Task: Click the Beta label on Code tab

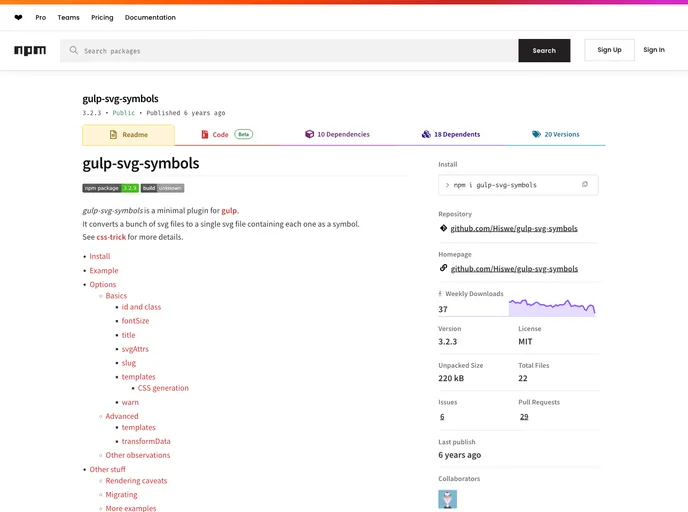Action: click(244, 134)
